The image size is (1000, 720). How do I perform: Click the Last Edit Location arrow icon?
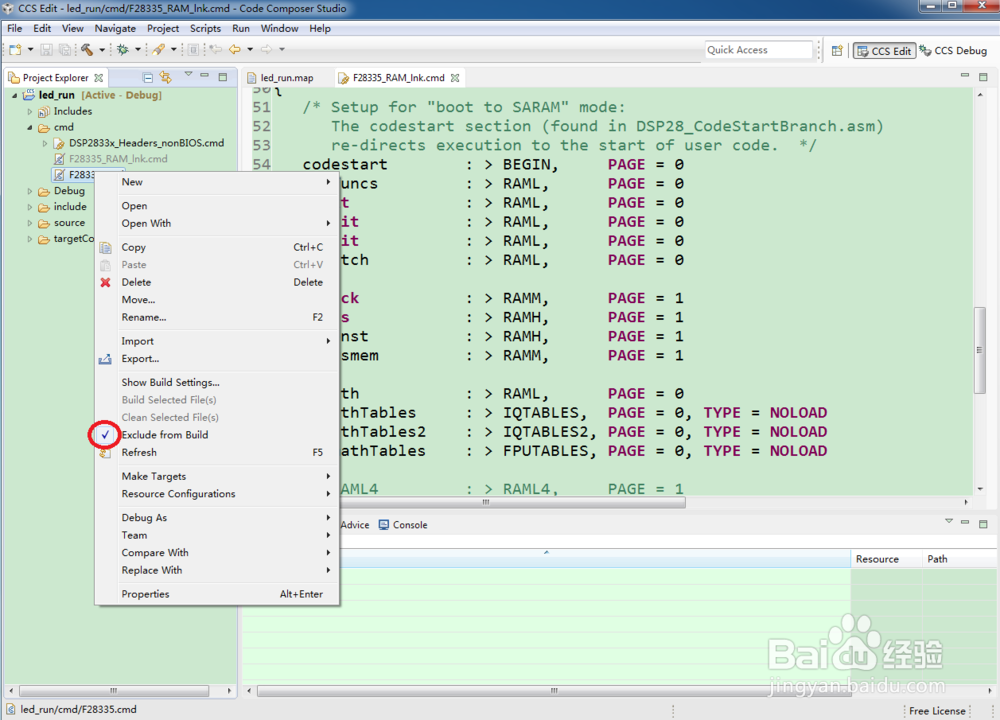tap(216, 49)
